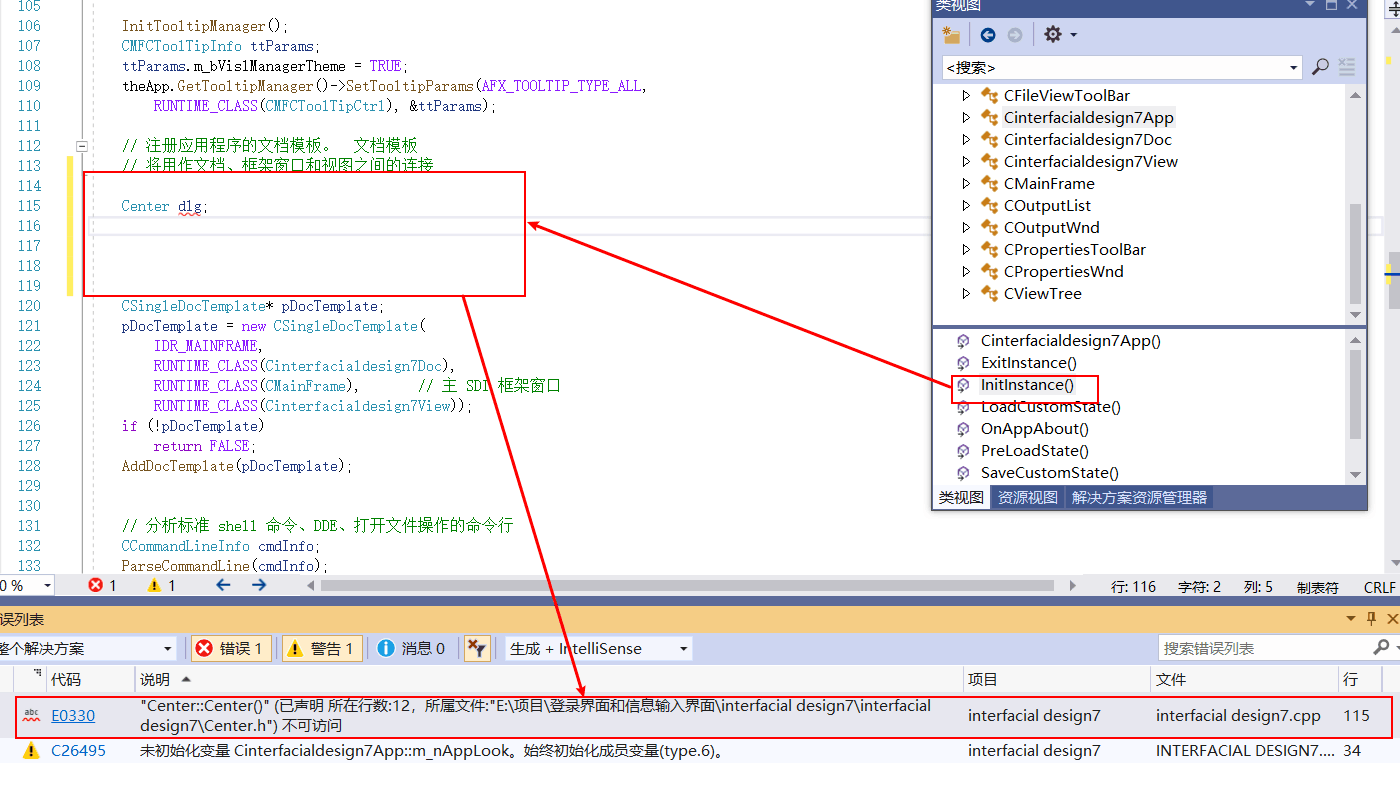The image size is (1400, 807).
Task: Clear the Class View search results
Action: click(1346, 67)
